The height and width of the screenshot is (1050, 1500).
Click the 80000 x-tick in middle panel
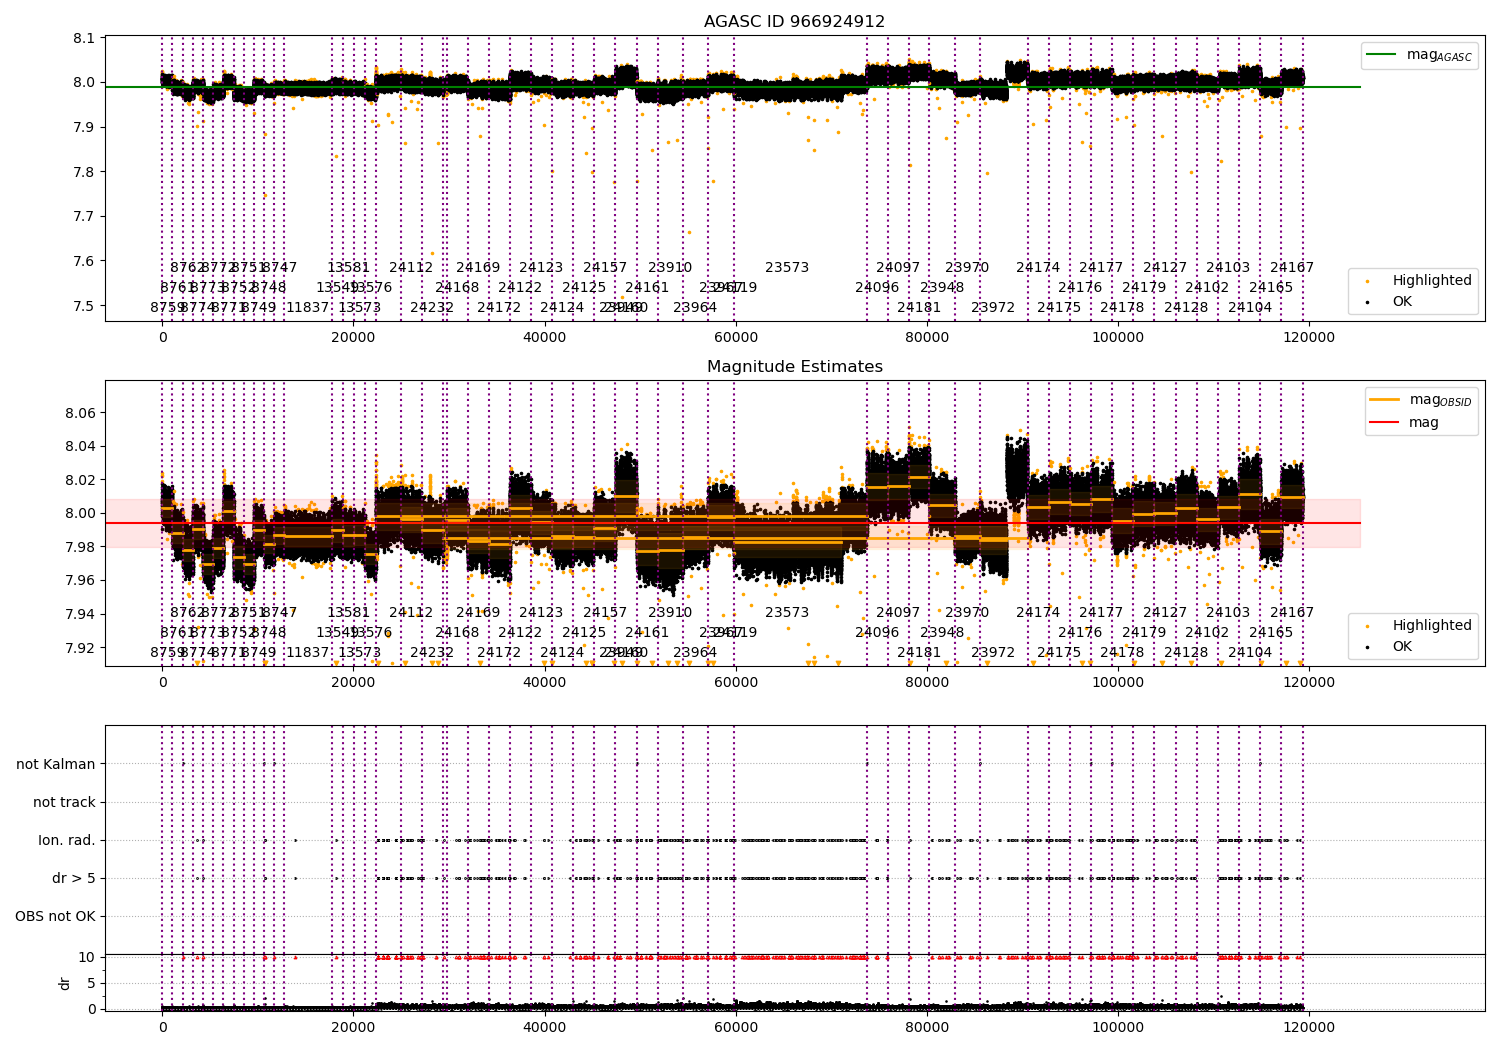[x=927, y=683]
